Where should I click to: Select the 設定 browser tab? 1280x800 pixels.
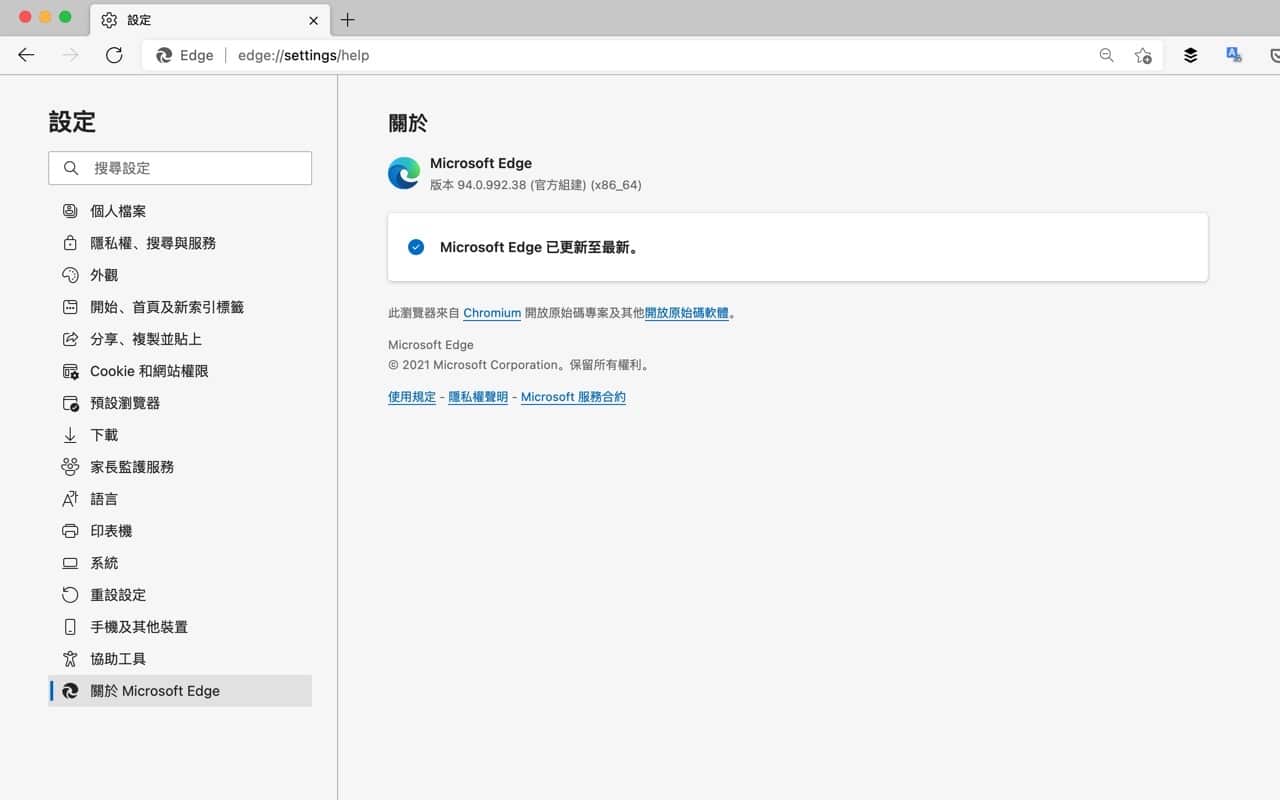(x=210, y=20)
